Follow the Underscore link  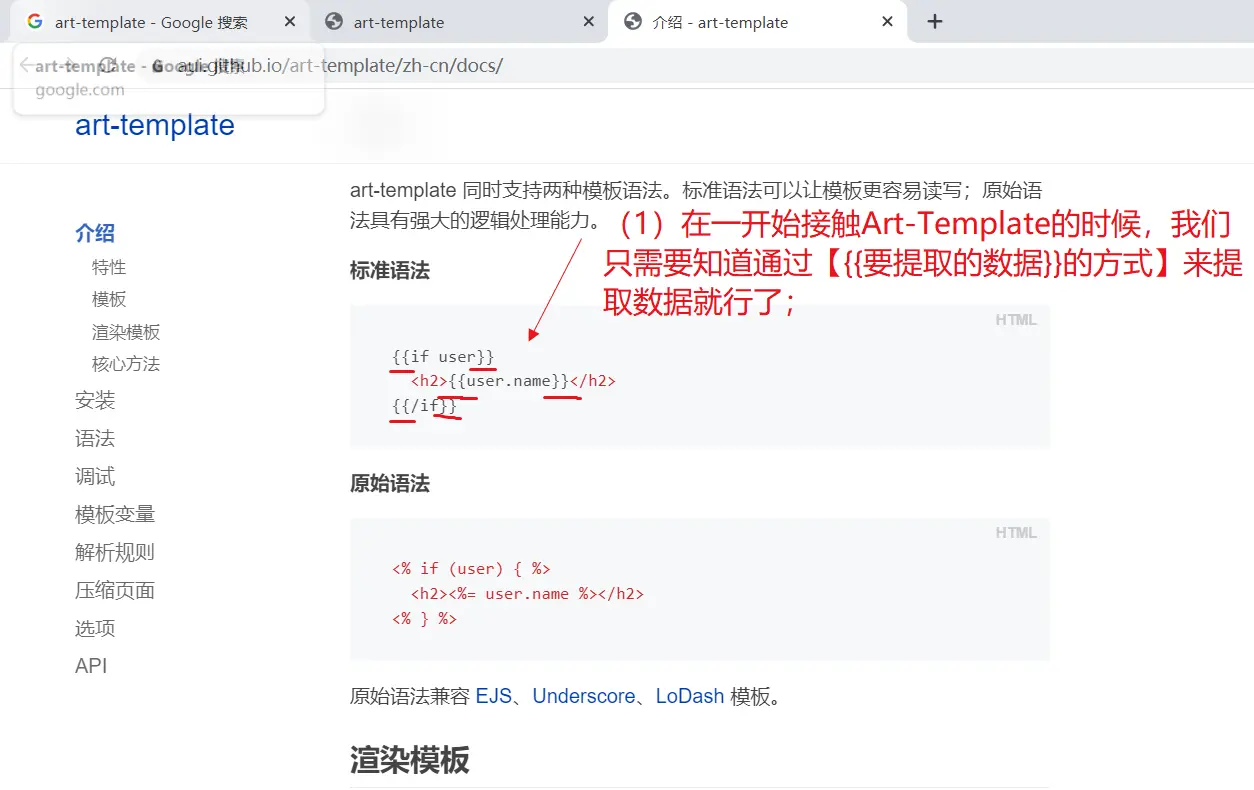[584, 696]
